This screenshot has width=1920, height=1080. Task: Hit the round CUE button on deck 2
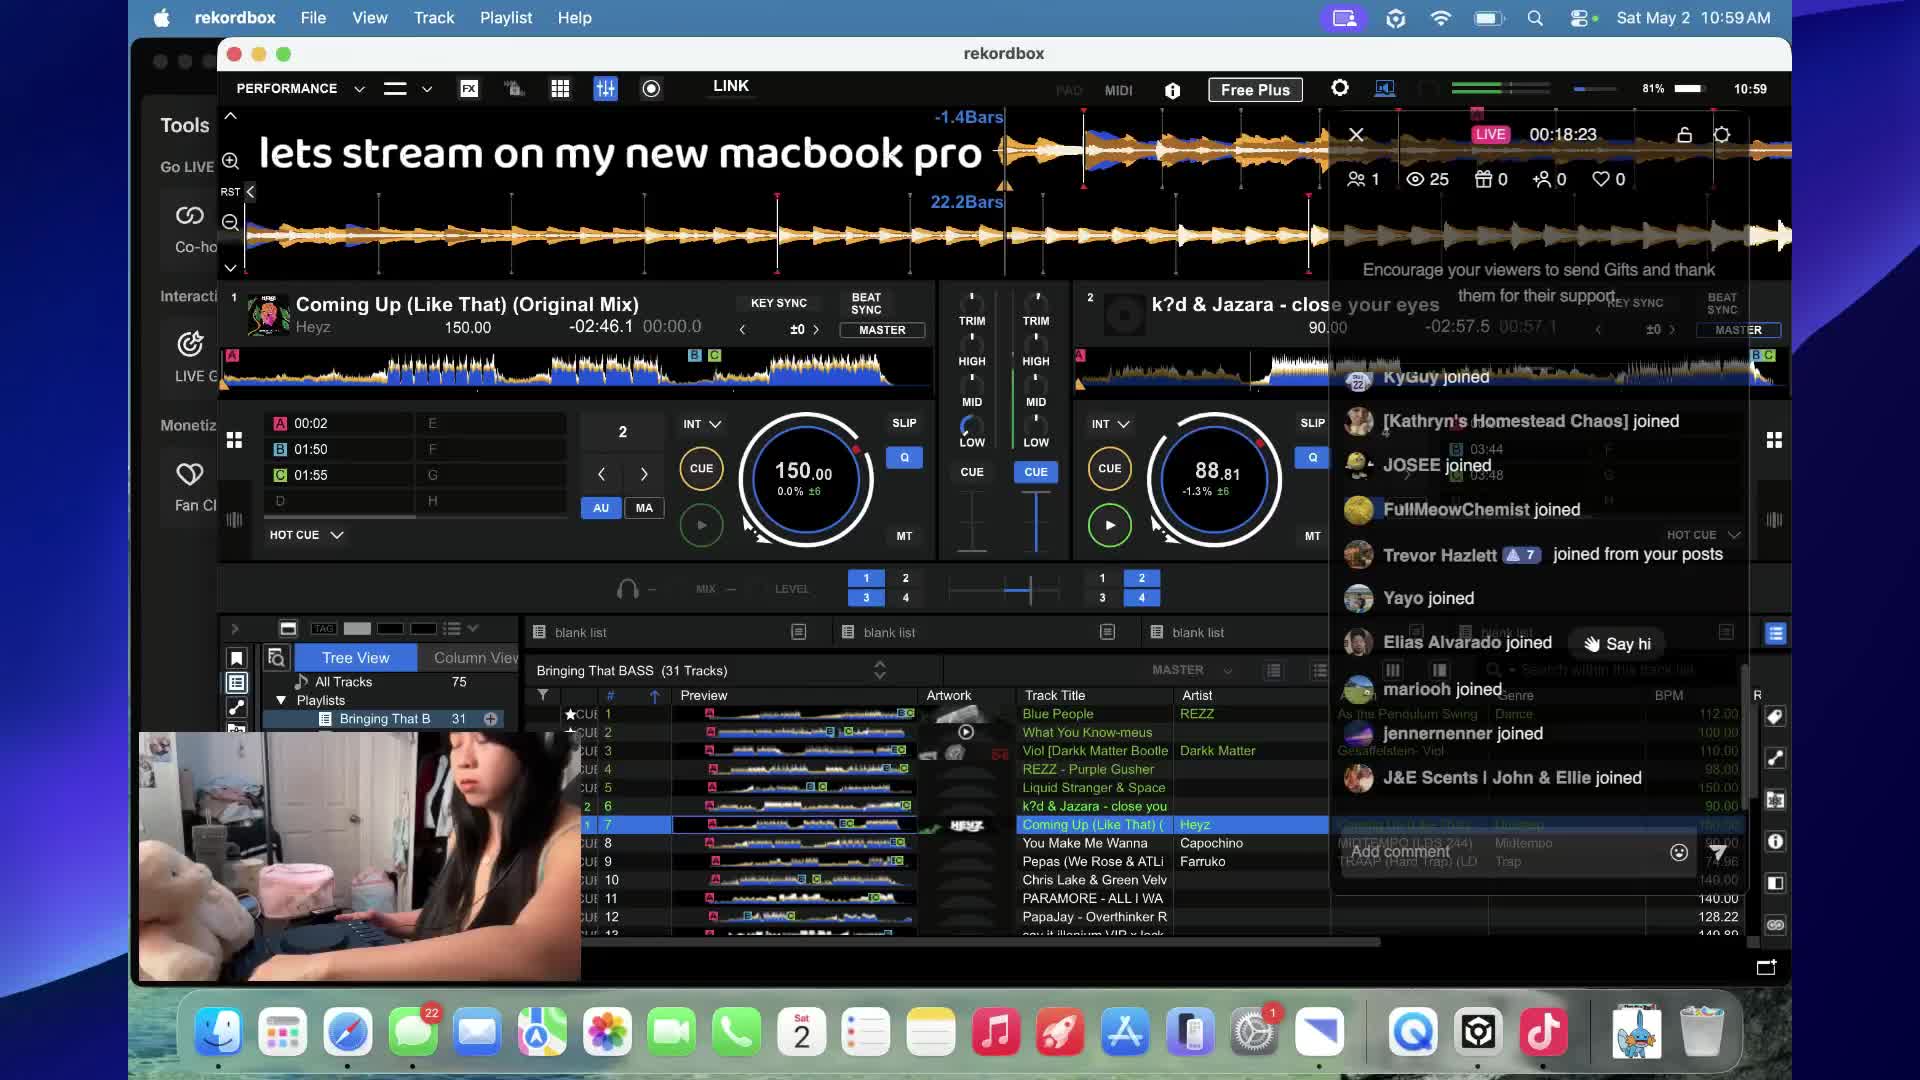[x=1109, y=468]
